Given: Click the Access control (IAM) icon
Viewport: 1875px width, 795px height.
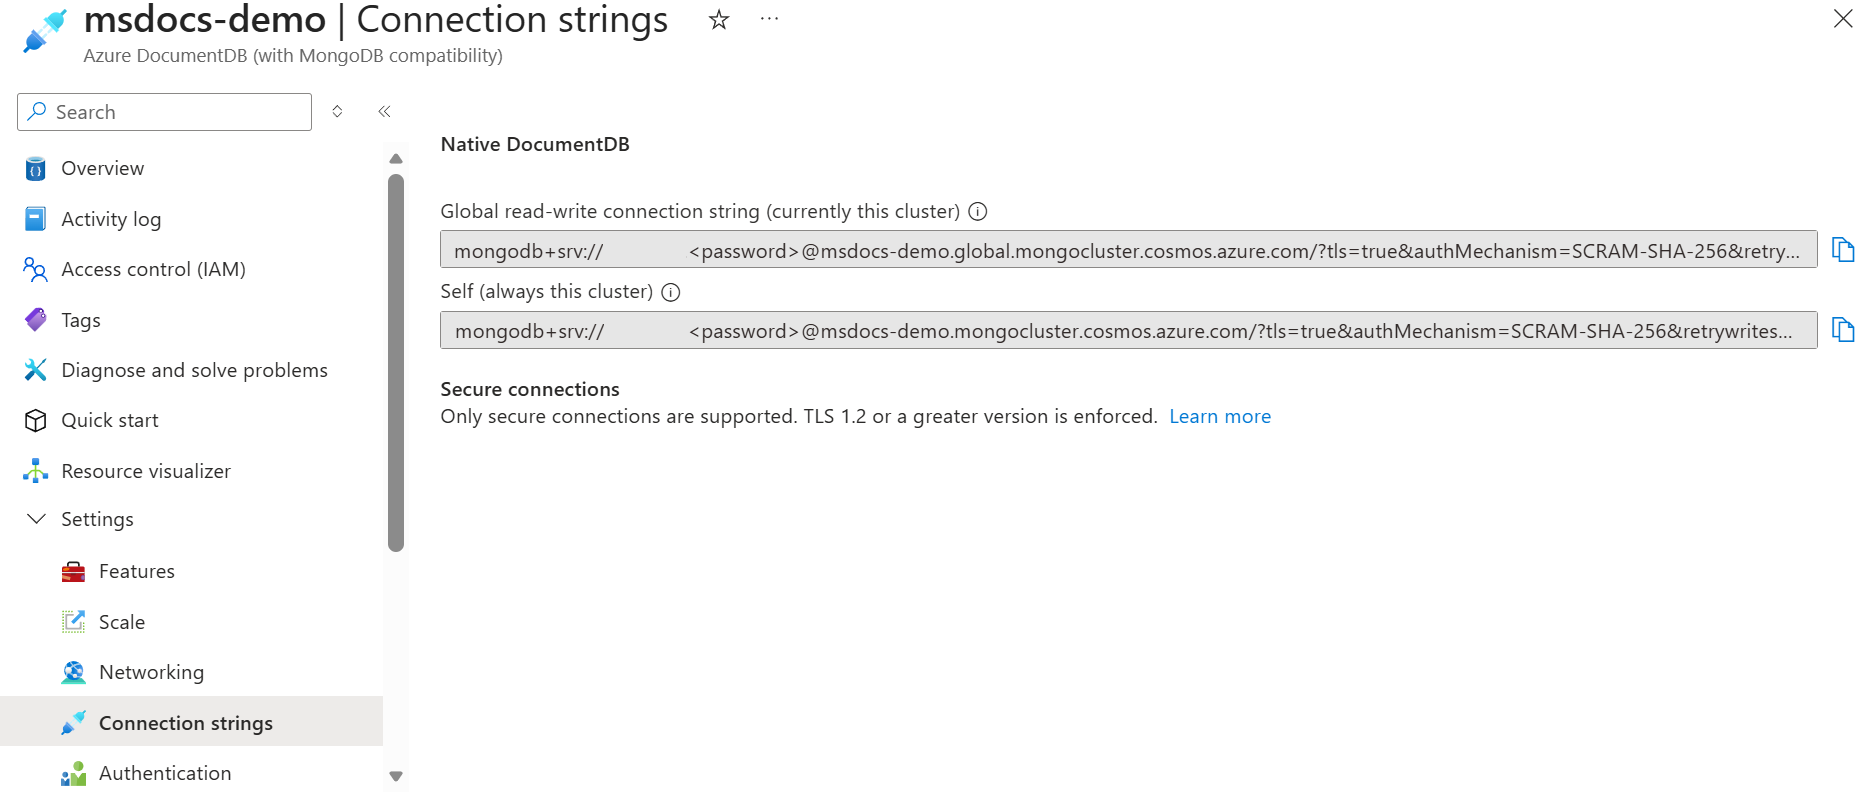Looking at the screenshot, I should (34, 269).
